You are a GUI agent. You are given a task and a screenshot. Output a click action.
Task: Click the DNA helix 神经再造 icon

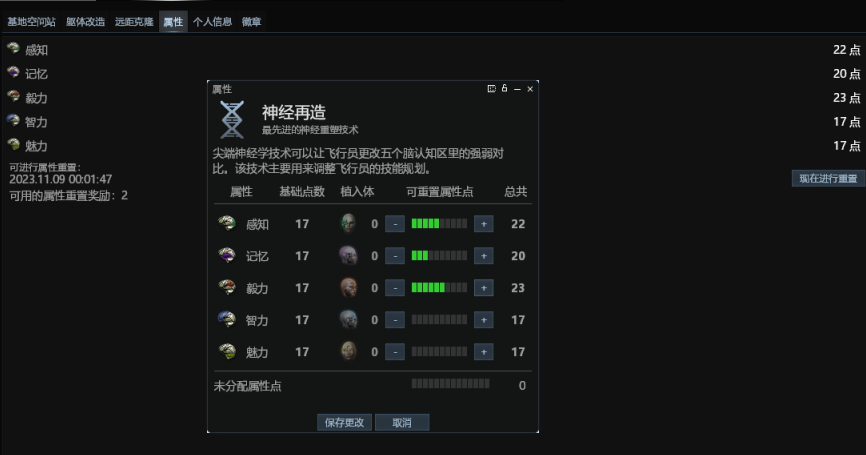tap(232, 119)
